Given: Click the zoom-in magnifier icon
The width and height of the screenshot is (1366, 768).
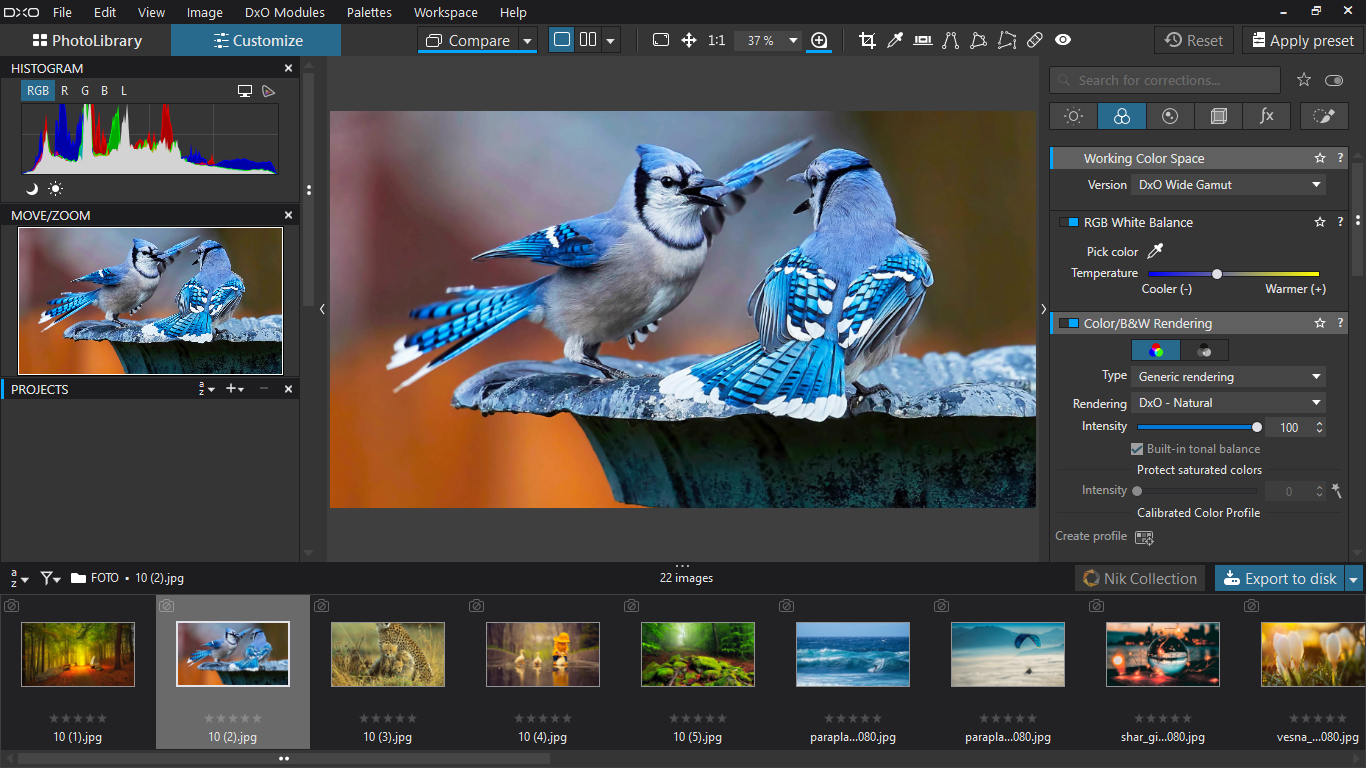Looking at the screenshot, I should coord(819,40).
